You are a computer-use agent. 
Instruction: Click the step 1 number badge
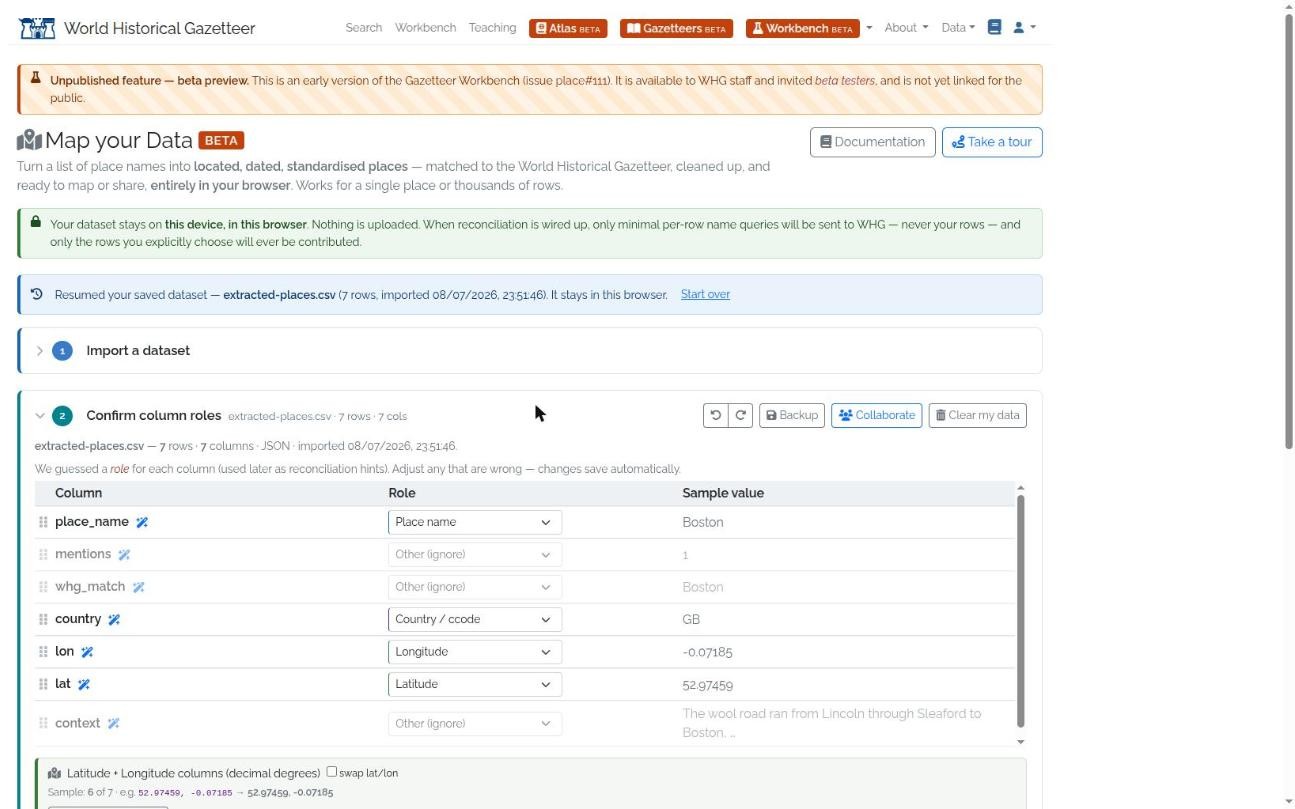[62, 351]
